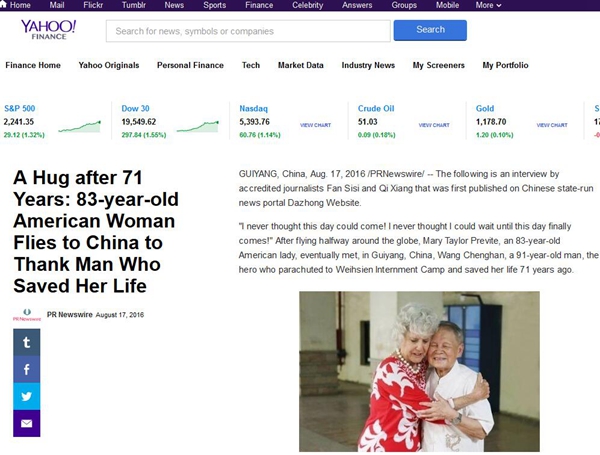This screenshot has height=455, width=600.
Task: Expand the More dropdown menu
Action: tap(488, 5)
